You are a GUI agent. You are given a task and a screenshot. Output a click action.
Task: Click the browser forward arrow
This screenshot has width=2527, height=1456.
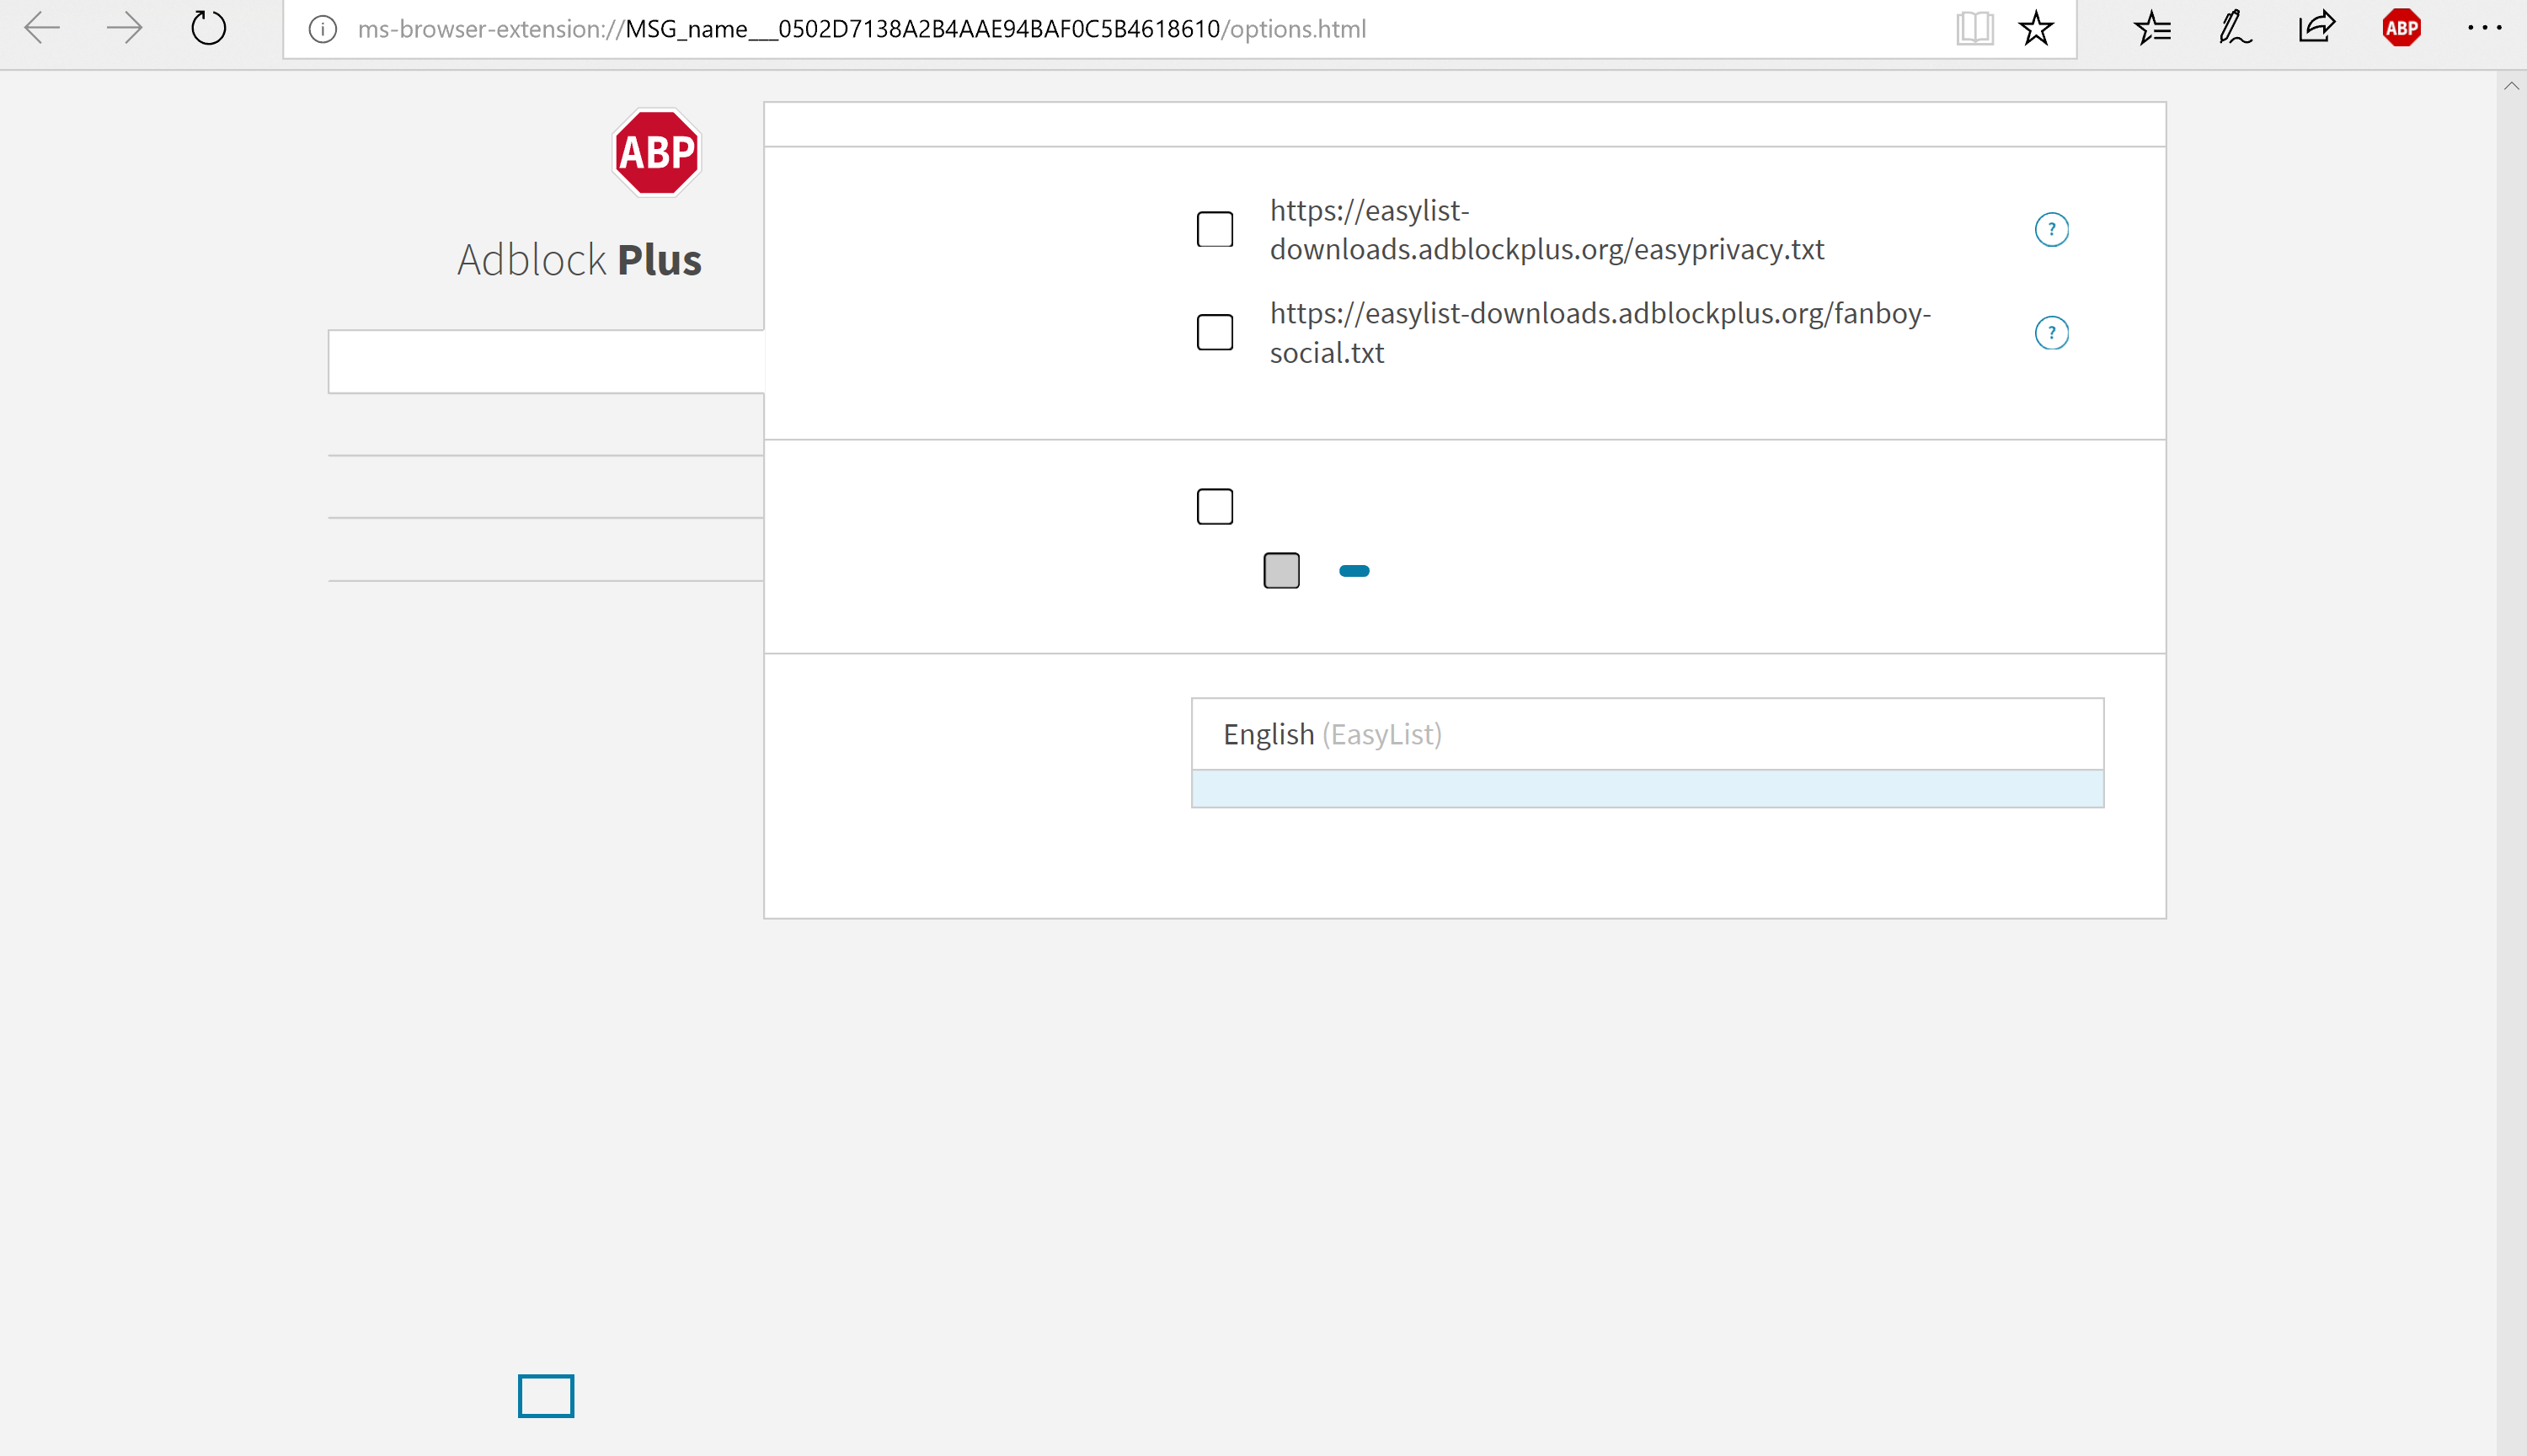pos(124,28)
